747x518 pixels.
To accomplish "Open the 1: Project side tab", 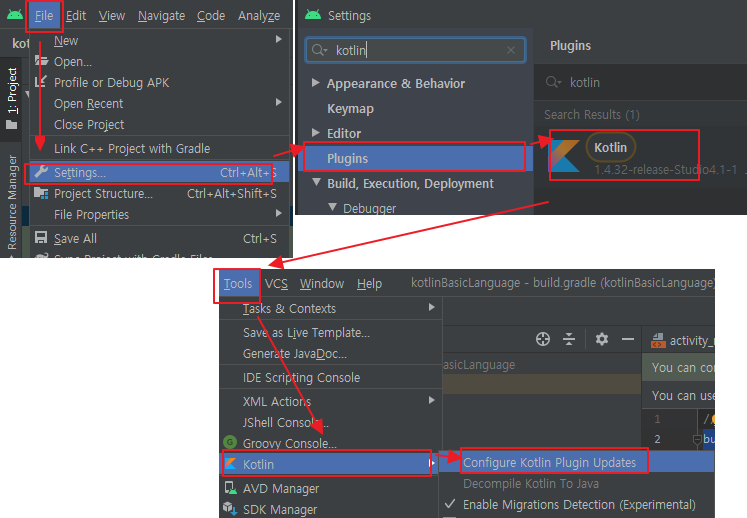I will 12,91.
